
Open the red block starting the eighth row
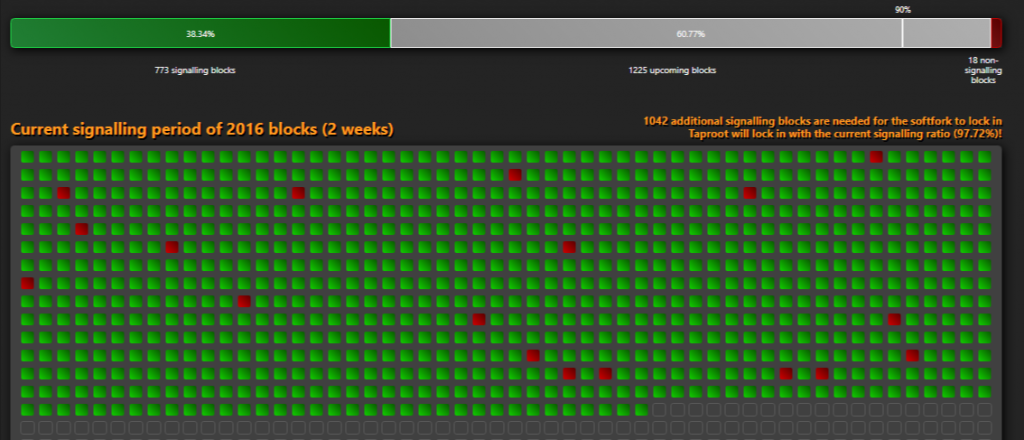point(27,283)
